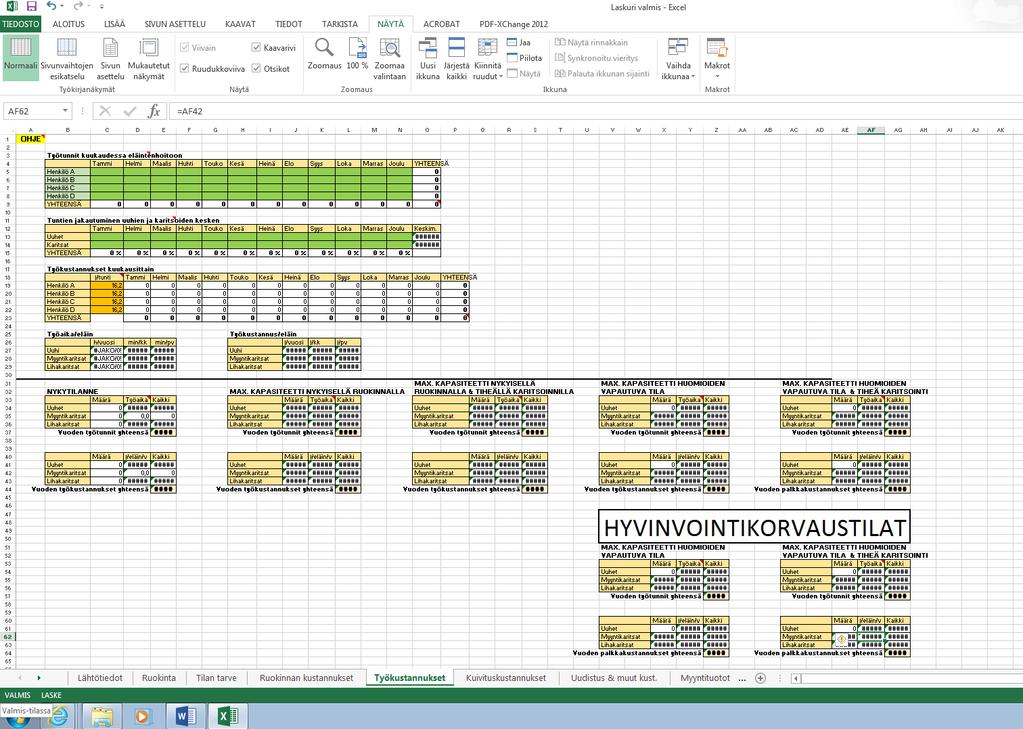This screenshot has height=729, width=1023.
Task: Open the TARKISTA ribbon tab
Action: click(x=340, y=24)
